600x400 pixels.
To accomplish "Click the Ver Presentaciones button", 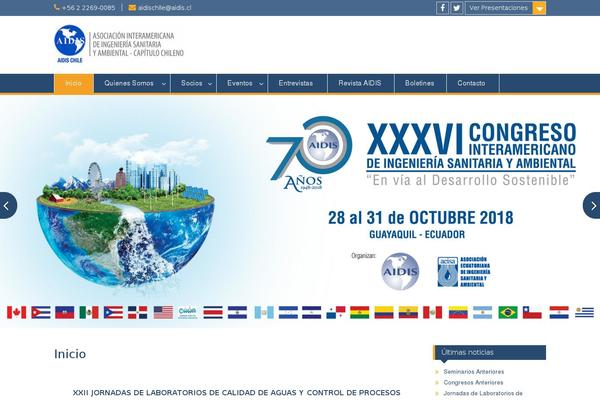I will [499, 8].
